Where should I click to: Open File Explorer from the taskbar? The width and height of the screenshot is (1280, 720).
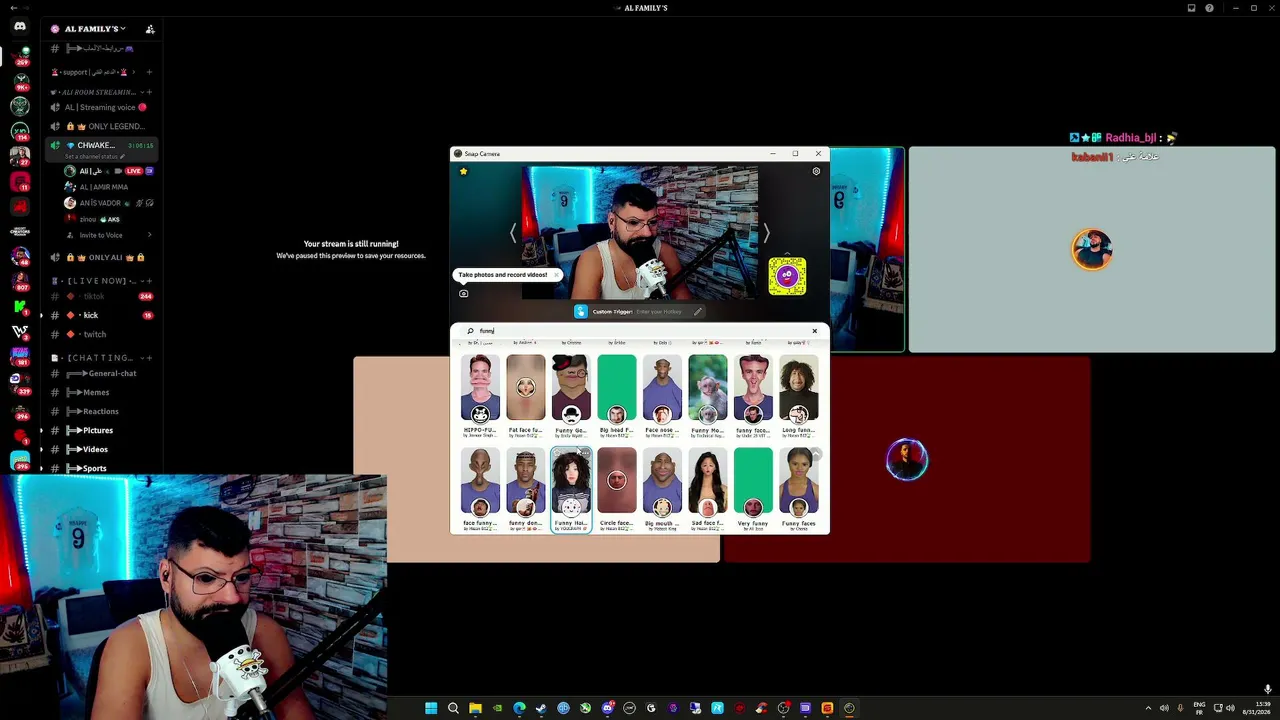point(475,708)
